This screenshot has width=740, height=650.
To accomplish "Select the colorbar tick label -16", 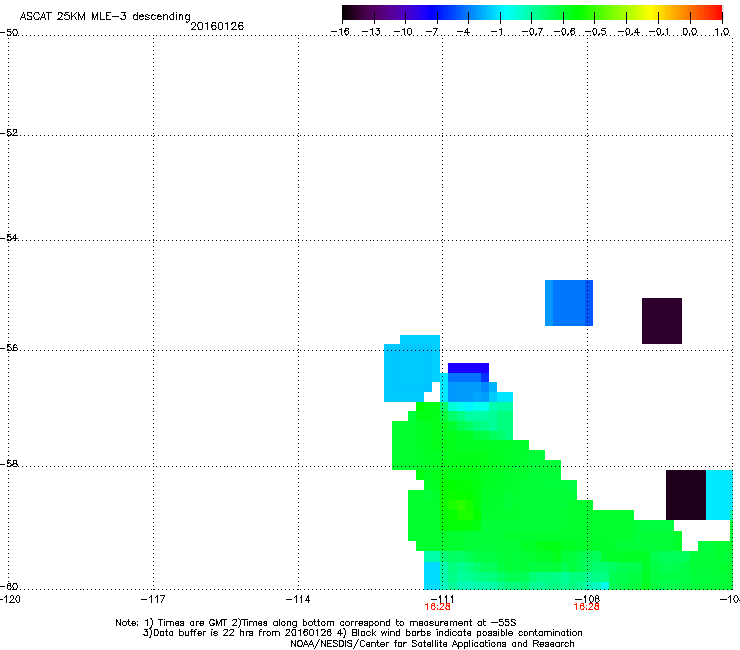I will point(340,32).
